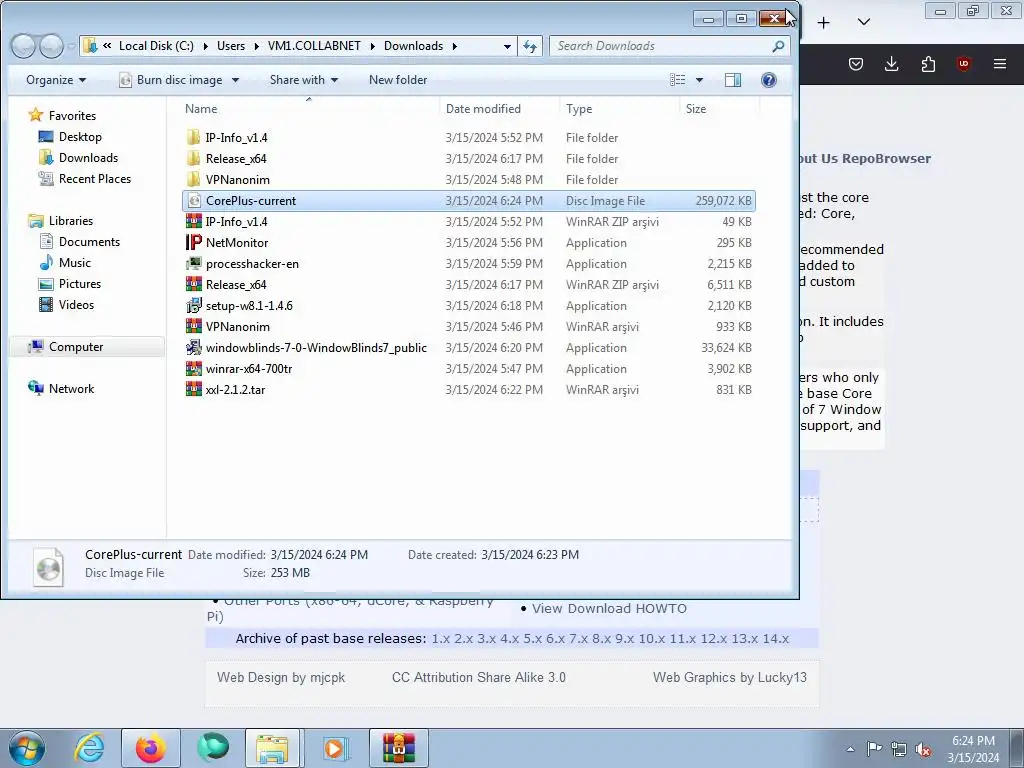Viewport: 1024px width, 768px height.
Task: Click Burn disc image
Action: pos(171,80)
